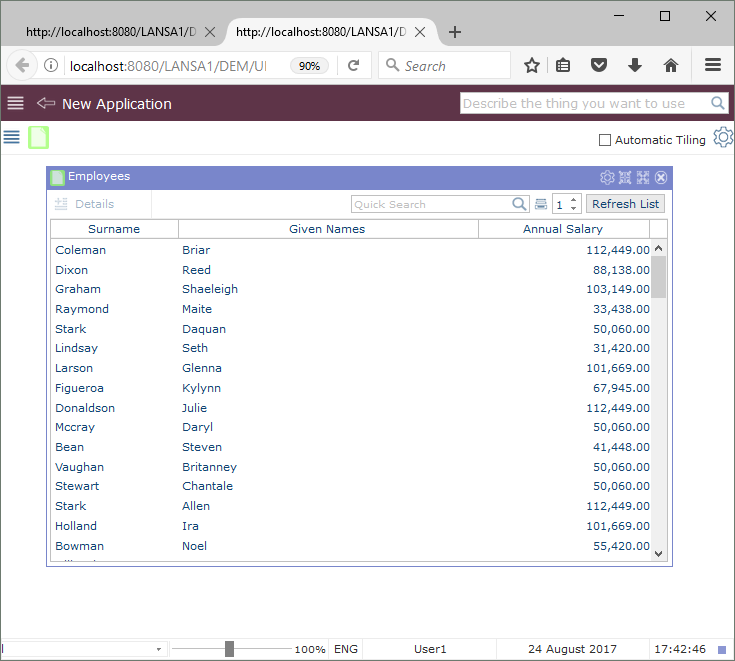Switch to the first localhost browser tab

pos(111,32)
